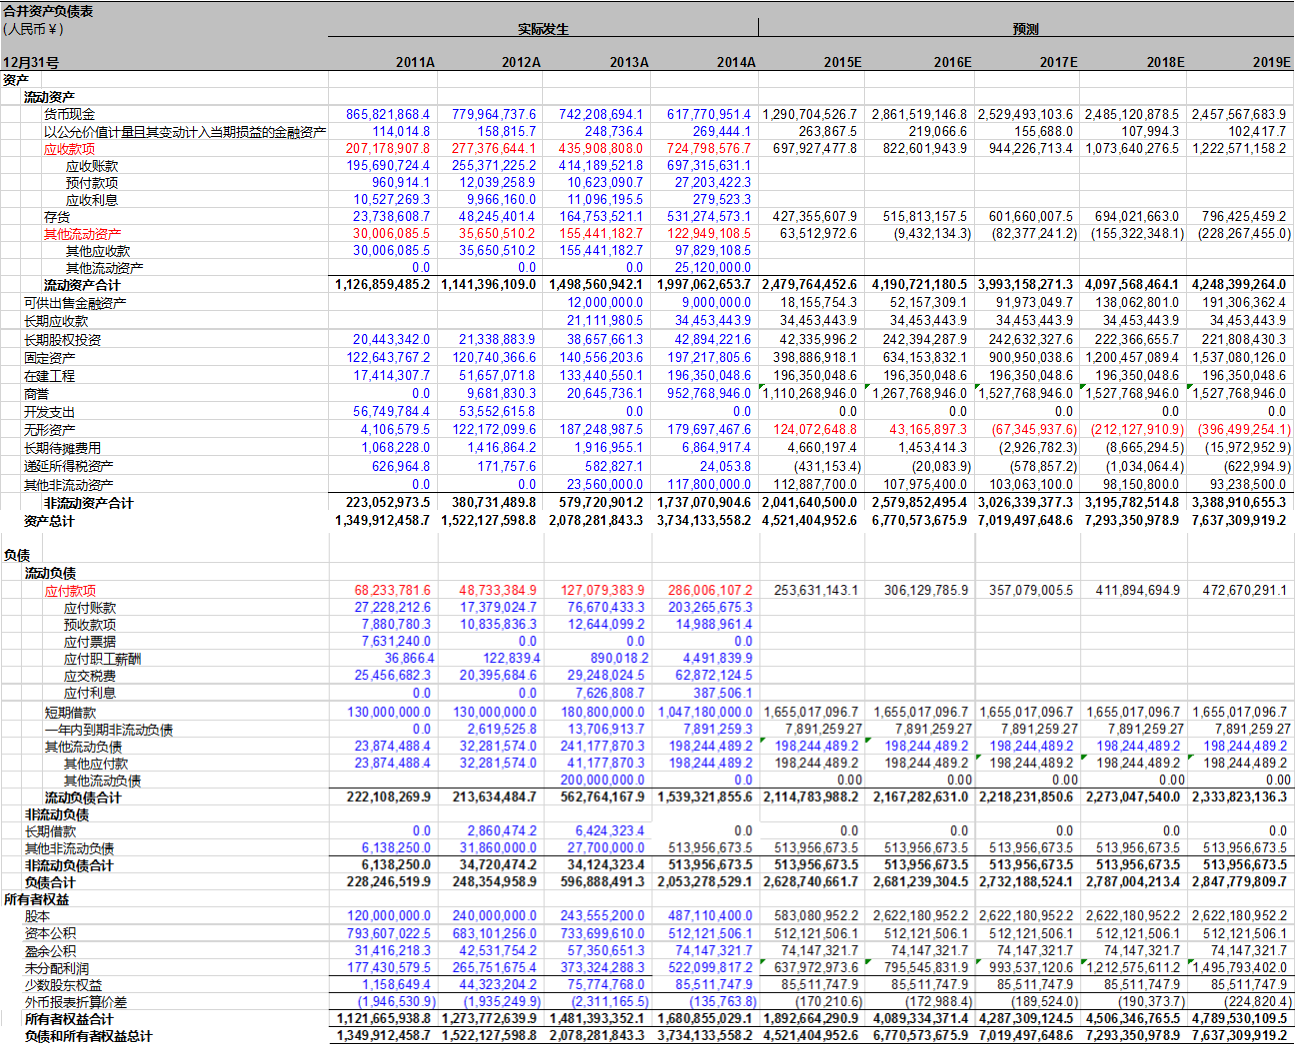This screenshot has width=1295, height=1046.
Task: Select the 商誉 row label
Action: (x=37, y=394)
